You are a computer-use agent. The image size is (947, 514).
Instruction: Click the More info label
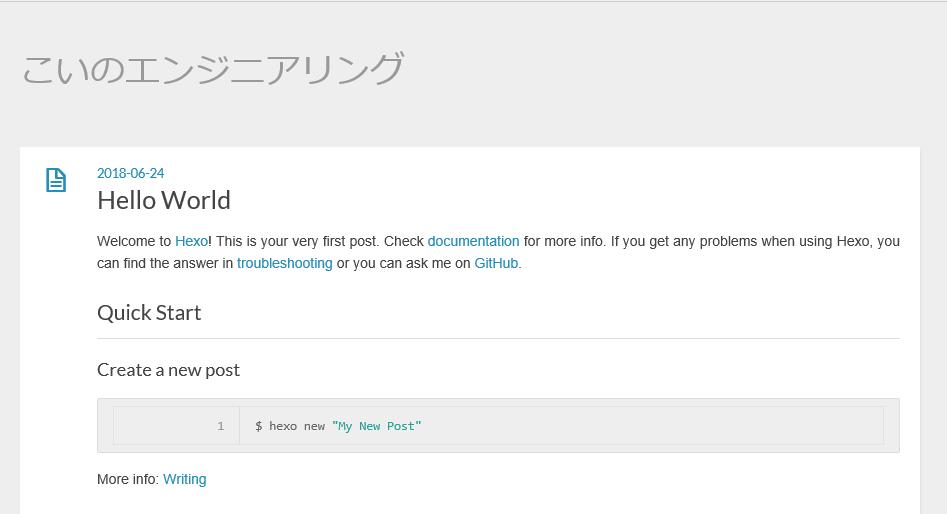pos(127,479)
